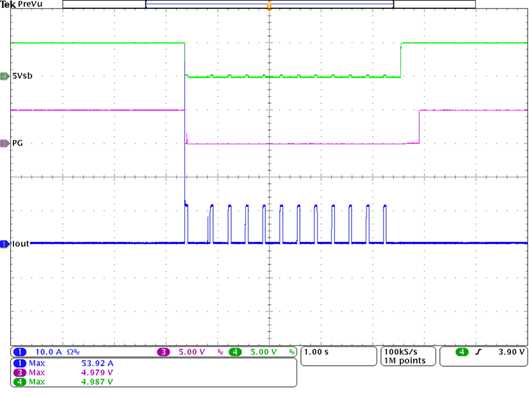Select the 1.00 s timebase readout
The height and width of the screenshot is (397, 529).
[316, 352]
